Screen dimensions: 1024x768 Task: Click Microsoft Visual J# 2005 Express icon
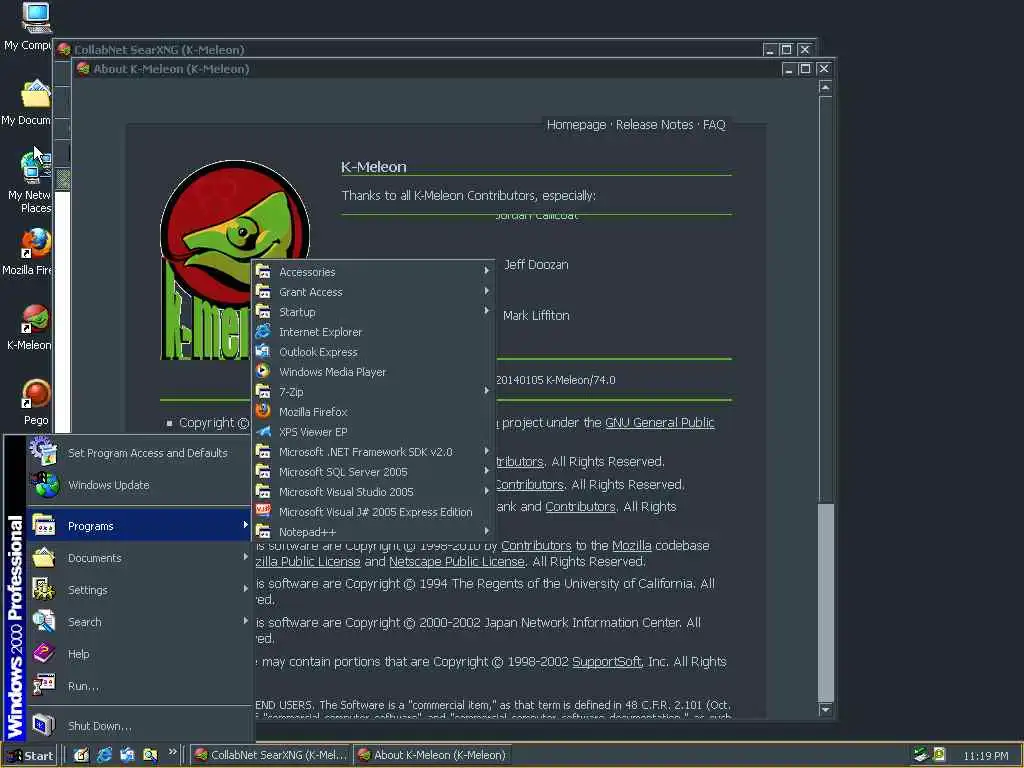tap(263, 511)
